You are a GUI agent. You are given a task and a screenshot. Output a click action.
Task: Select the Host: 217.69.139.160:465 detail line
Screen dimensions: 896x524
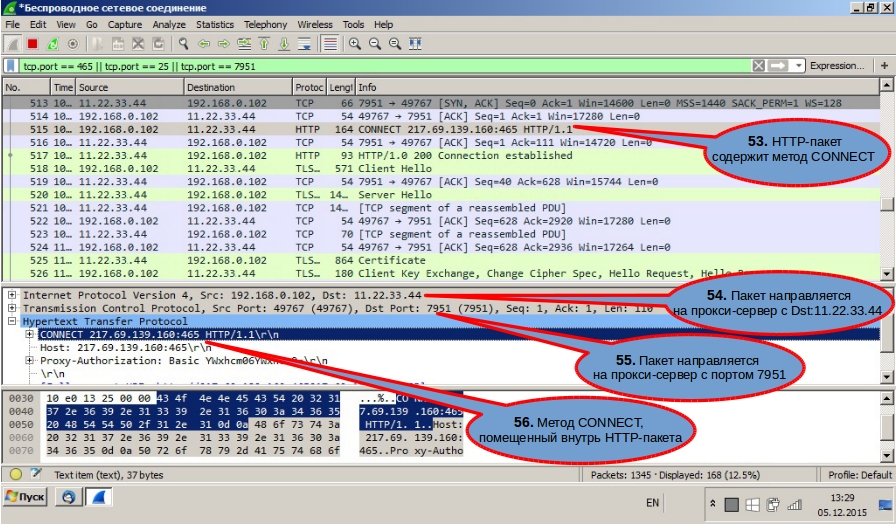point(126,347)
